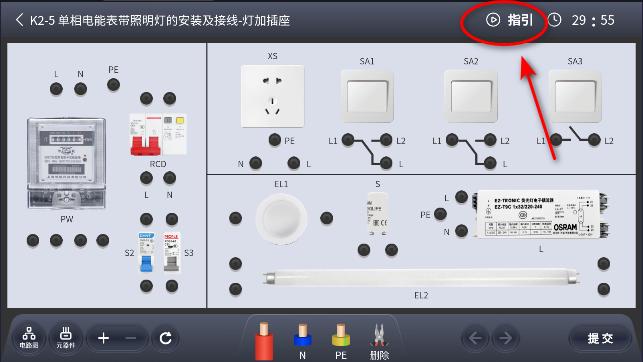Click the EL1 round lamp
This screenshot has width=643, height=362.
[281, 219]
